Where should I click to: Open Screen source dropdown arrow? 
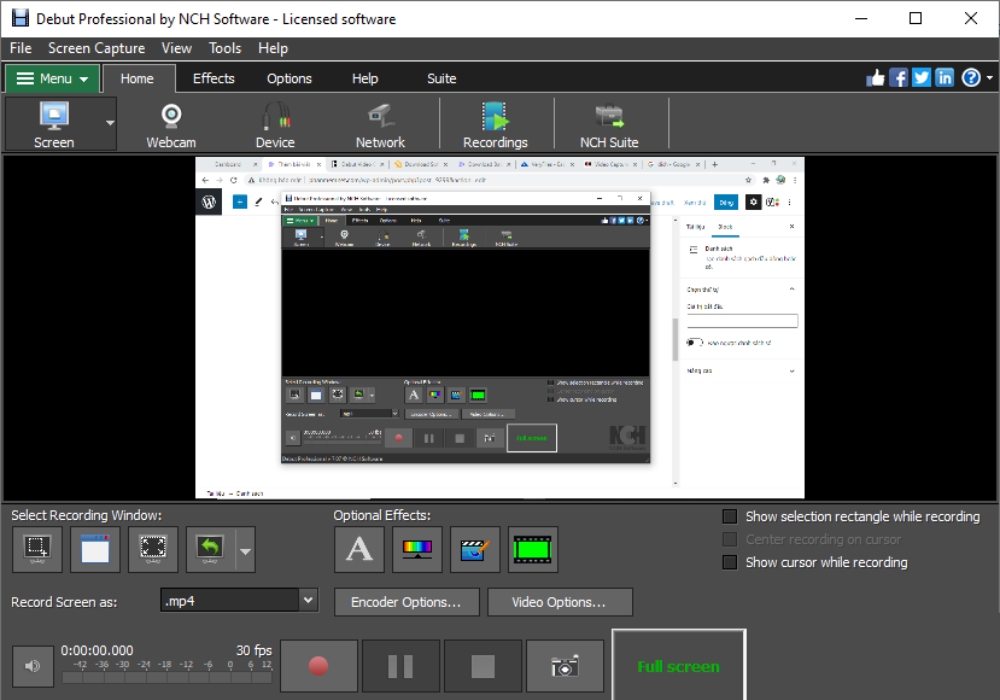click(110, 124)
